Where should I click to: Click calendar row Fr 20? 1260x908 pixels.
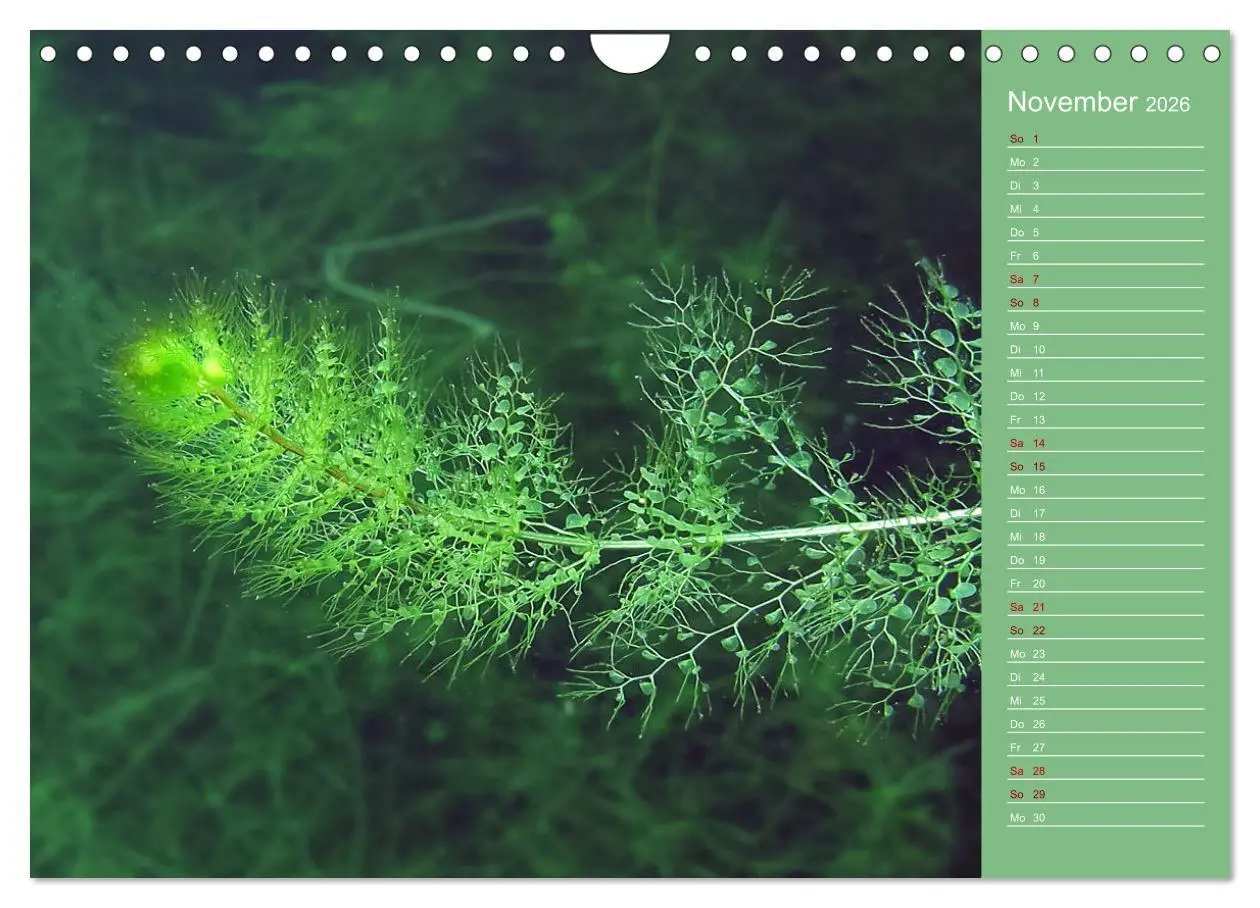click(1105, 584)
